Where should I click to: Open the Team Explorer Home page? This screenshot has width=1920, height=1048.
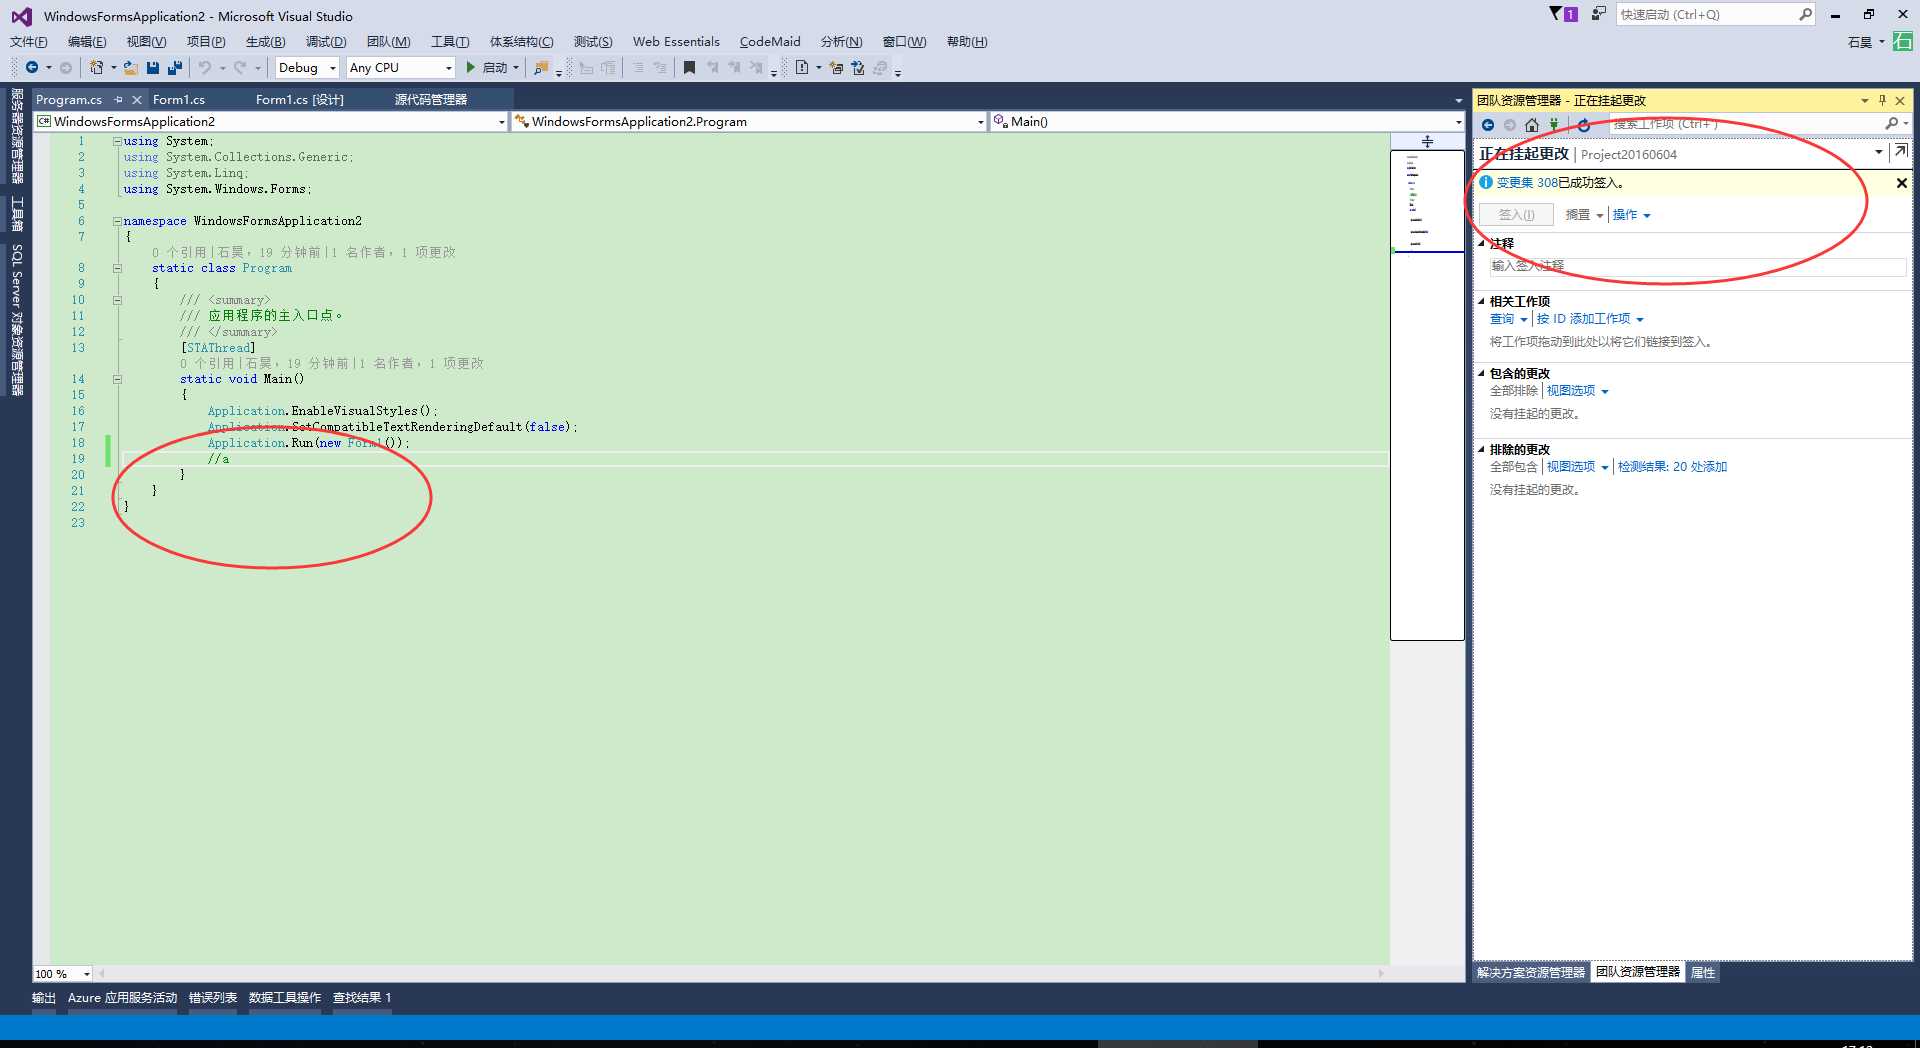[x=1532, y=125]
